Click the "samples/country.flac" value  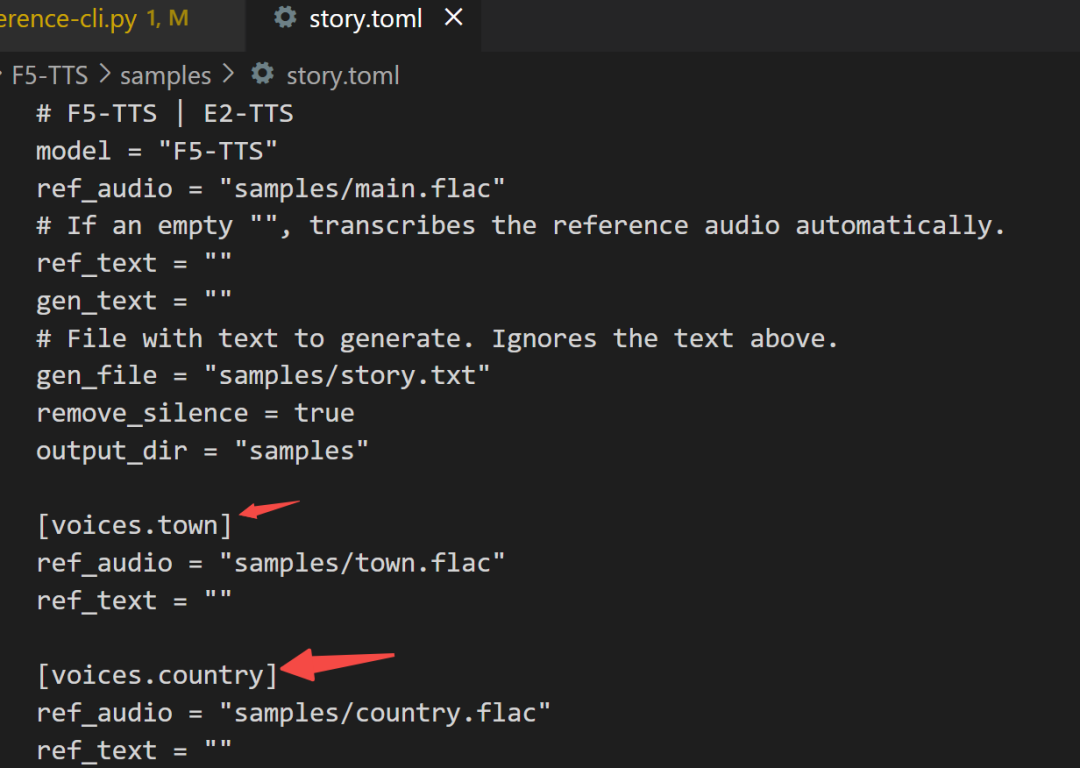click(x=384, y=713)
